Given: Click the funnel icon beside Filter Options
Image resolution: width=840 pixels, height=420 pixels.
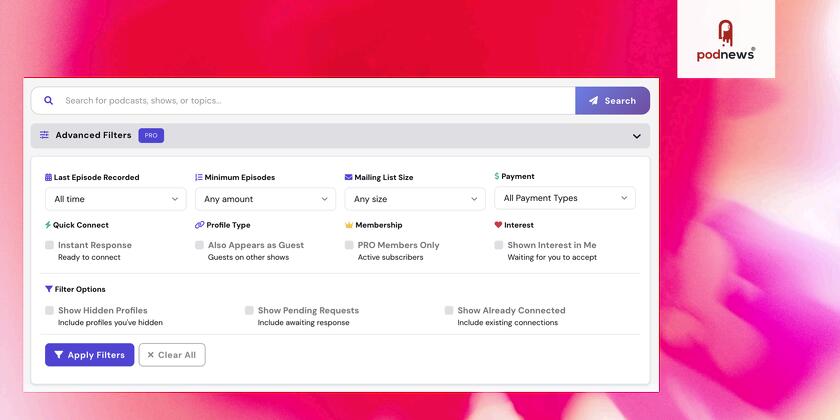Looking at the screenshot, I should [x=49, y=289].
